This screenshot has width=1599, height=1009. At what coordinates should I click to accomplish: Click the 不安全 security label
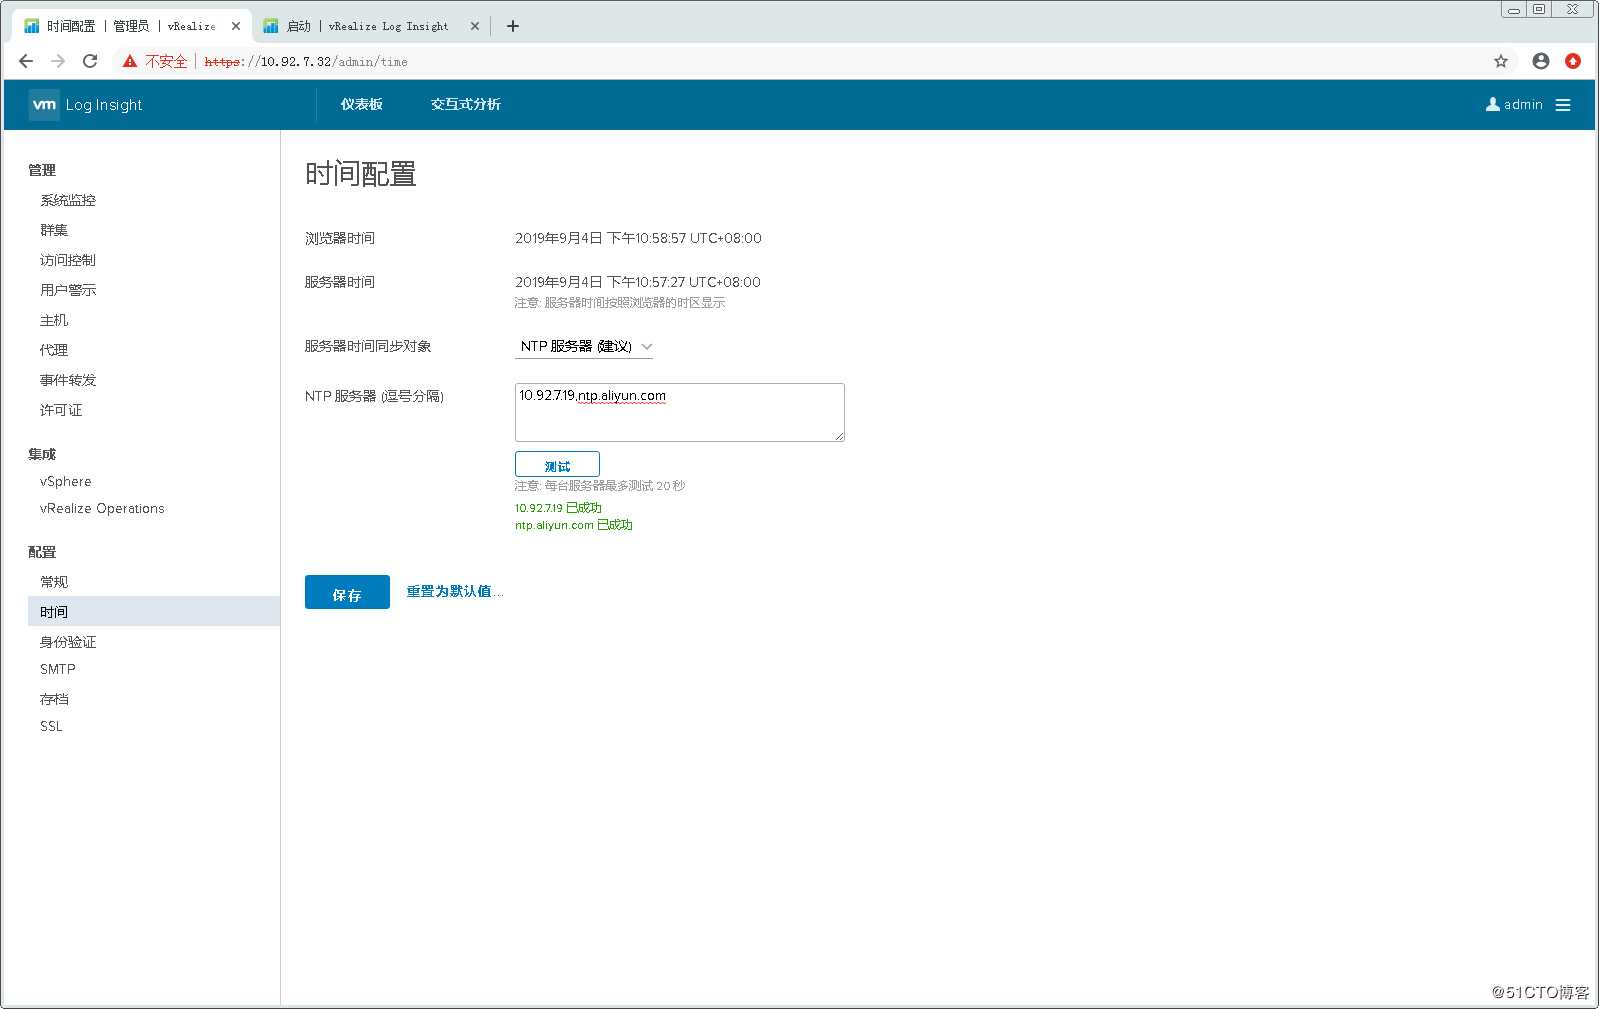pos(166,61)
